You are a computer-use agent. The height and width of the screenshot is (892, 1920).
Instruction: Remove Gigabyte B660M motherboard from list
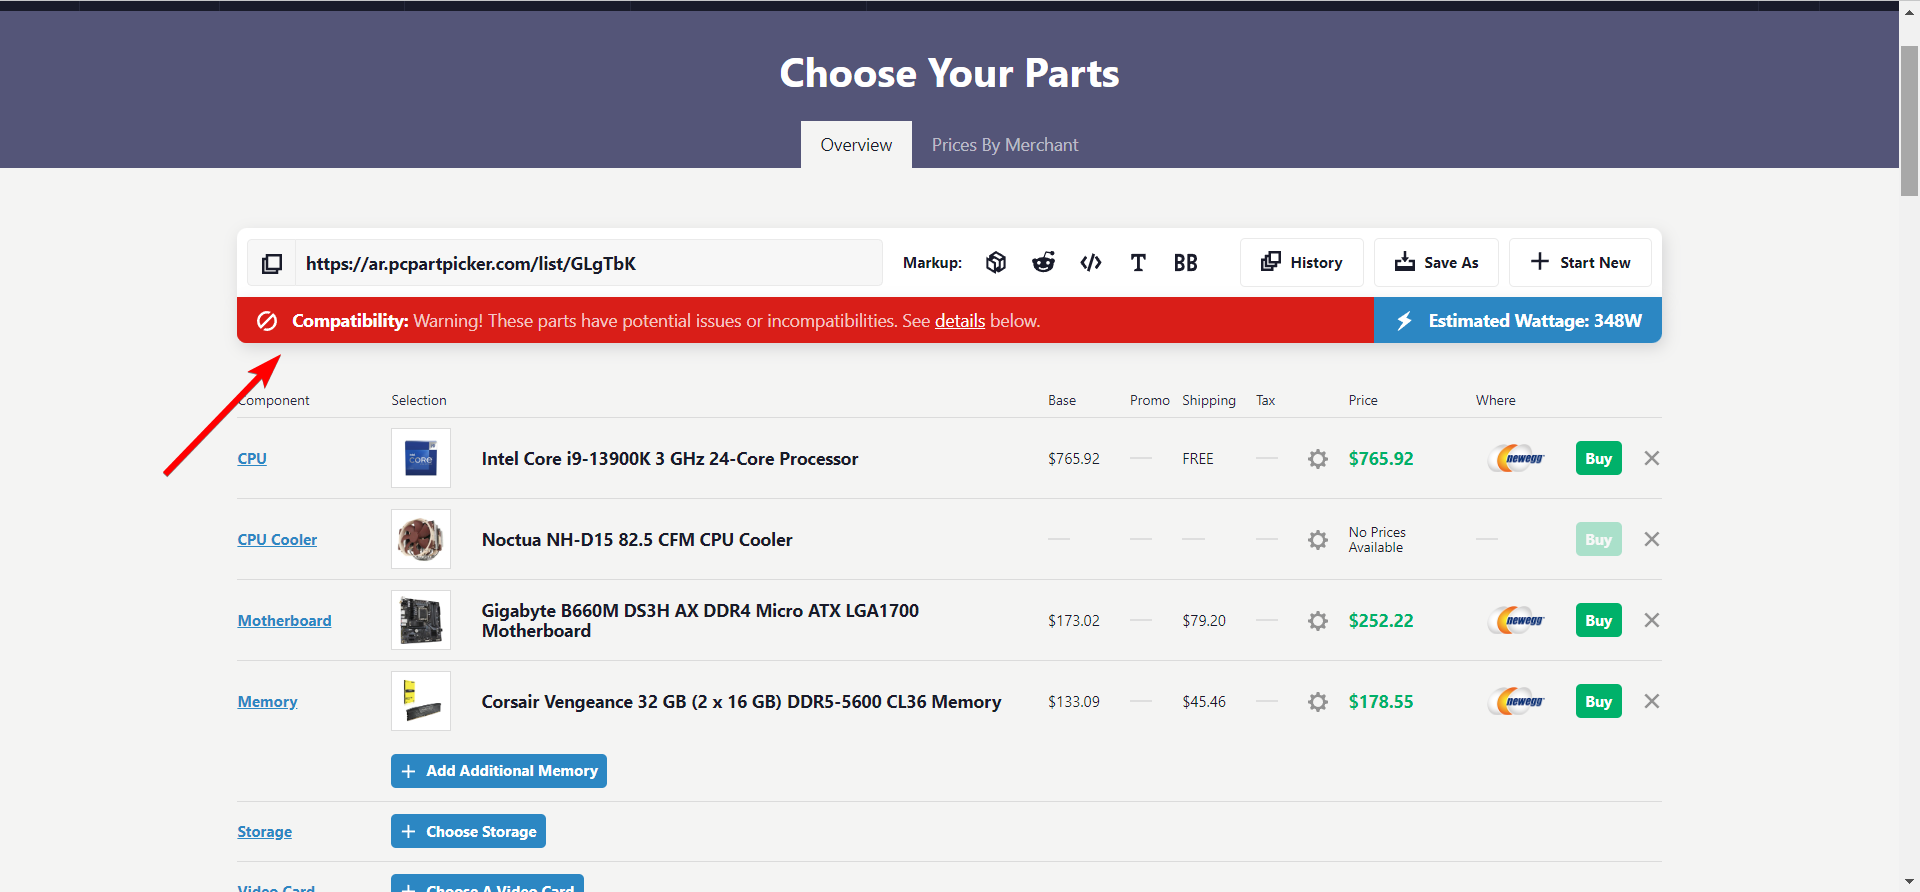[1652, 620]
